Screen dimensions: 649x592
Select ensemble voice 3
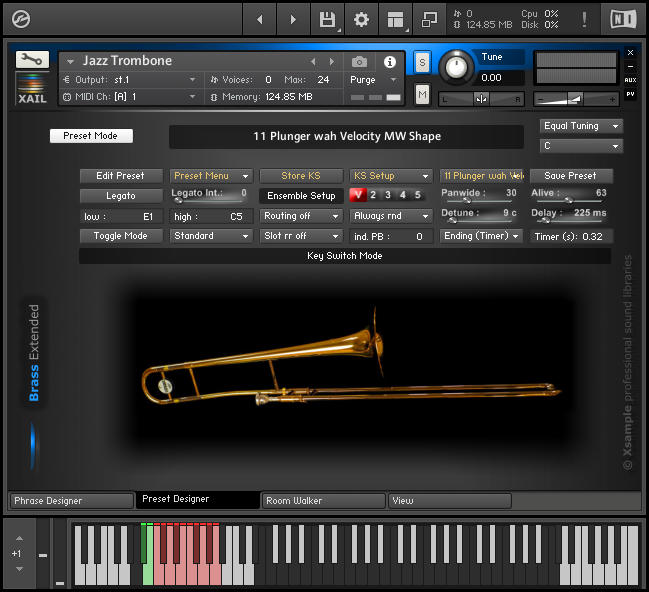(388, 195)
